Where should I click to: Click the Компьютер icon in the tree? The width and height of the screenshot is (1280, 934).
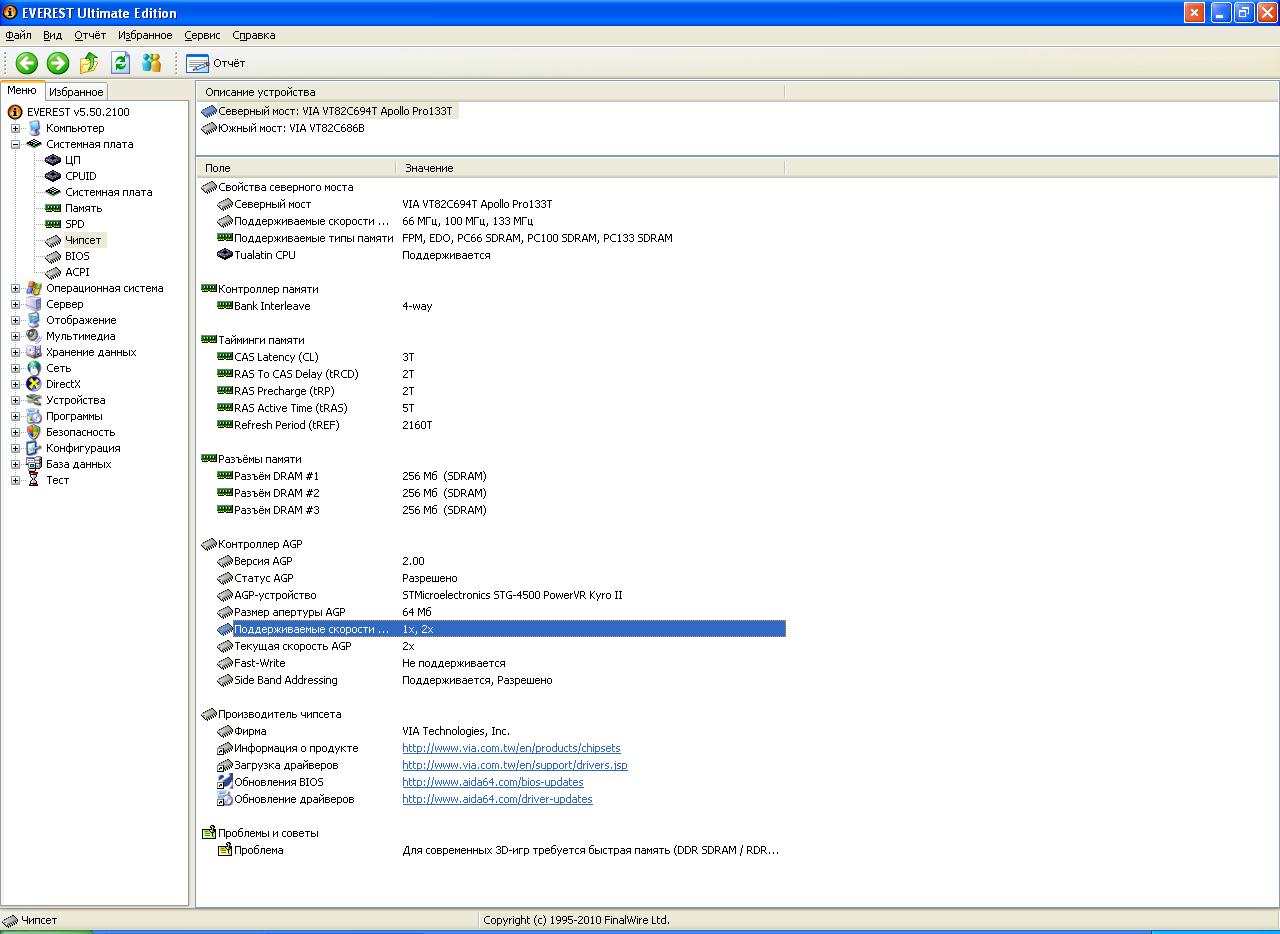tap(34, 128)
